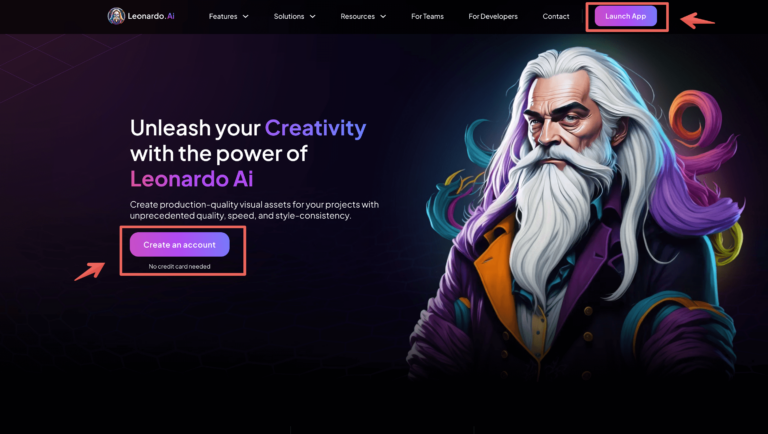This screenshot has height=434, width=768.
Task: Click the Leonardo.Ai wizard logo icon
Action: click(x=116, y=16)
